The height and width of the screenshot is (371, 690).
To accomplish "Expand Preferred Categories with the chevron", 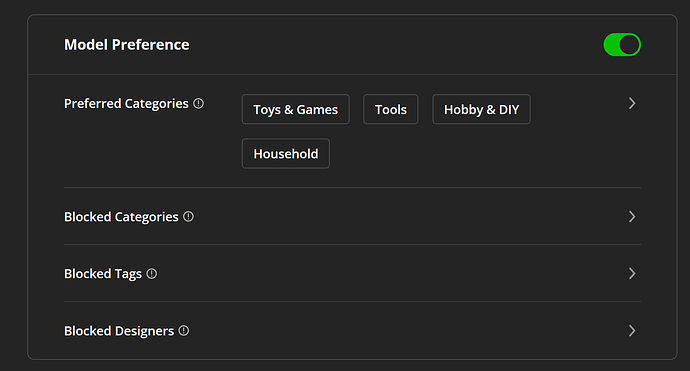I will (x=632, y=103).
